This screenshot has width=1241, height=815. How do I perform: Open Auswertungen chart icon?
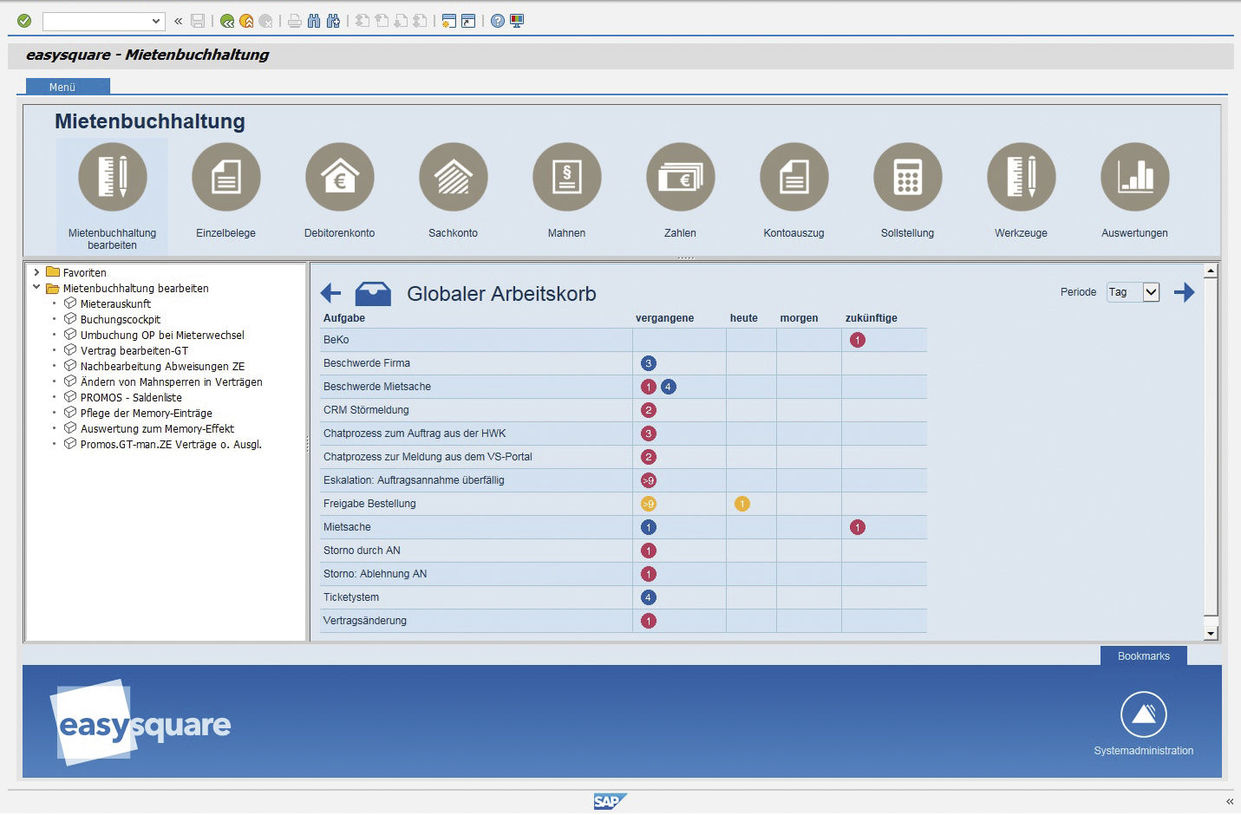coord(1134,178)
